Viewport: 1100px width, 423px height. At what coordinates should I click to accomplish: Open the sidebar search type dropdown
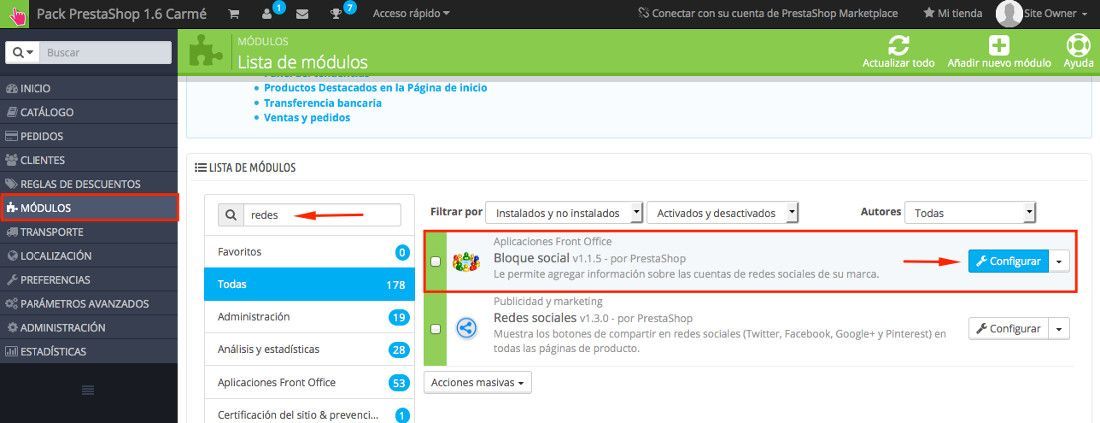tap(23, 53)
